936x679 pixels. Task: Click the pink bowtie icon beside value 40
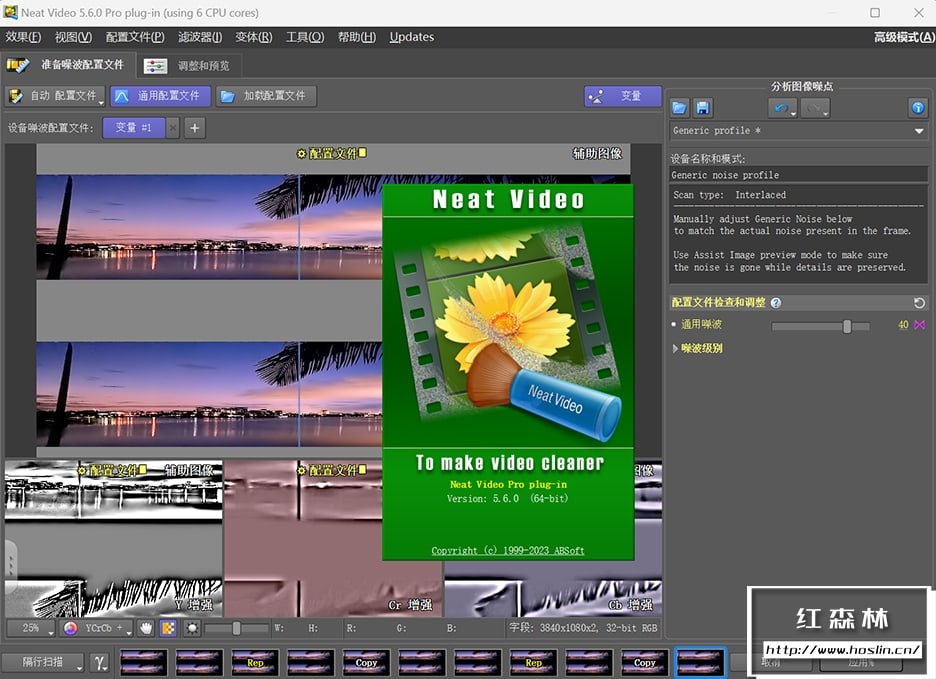tap(919, 325)
